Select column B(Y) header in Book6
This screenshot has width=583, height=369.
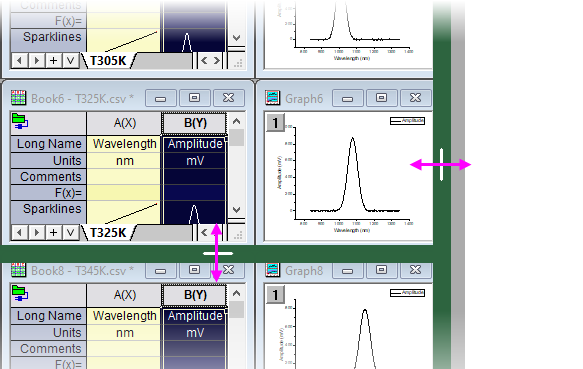tap(194, 123)
